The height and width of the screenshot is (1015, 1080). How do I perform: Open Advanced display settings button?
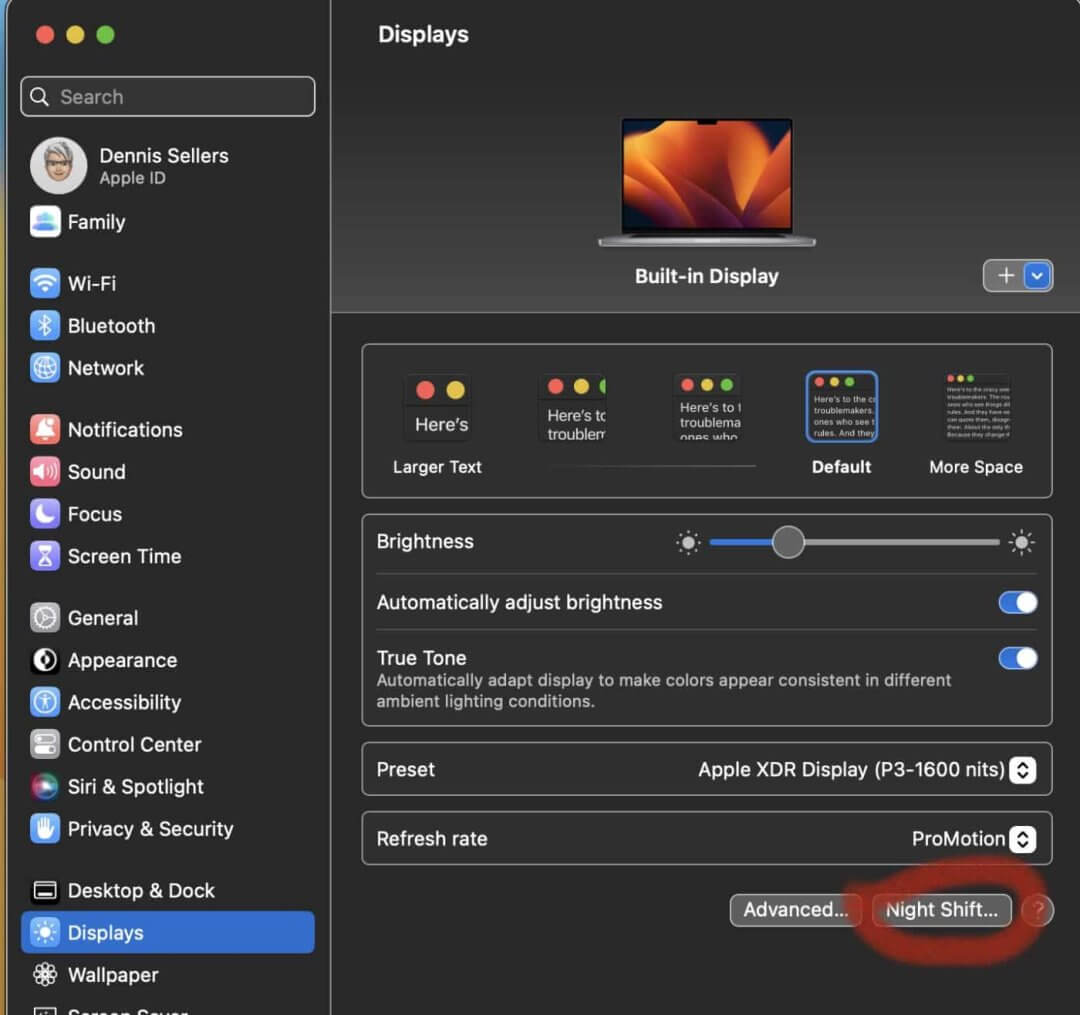point(795,910)
